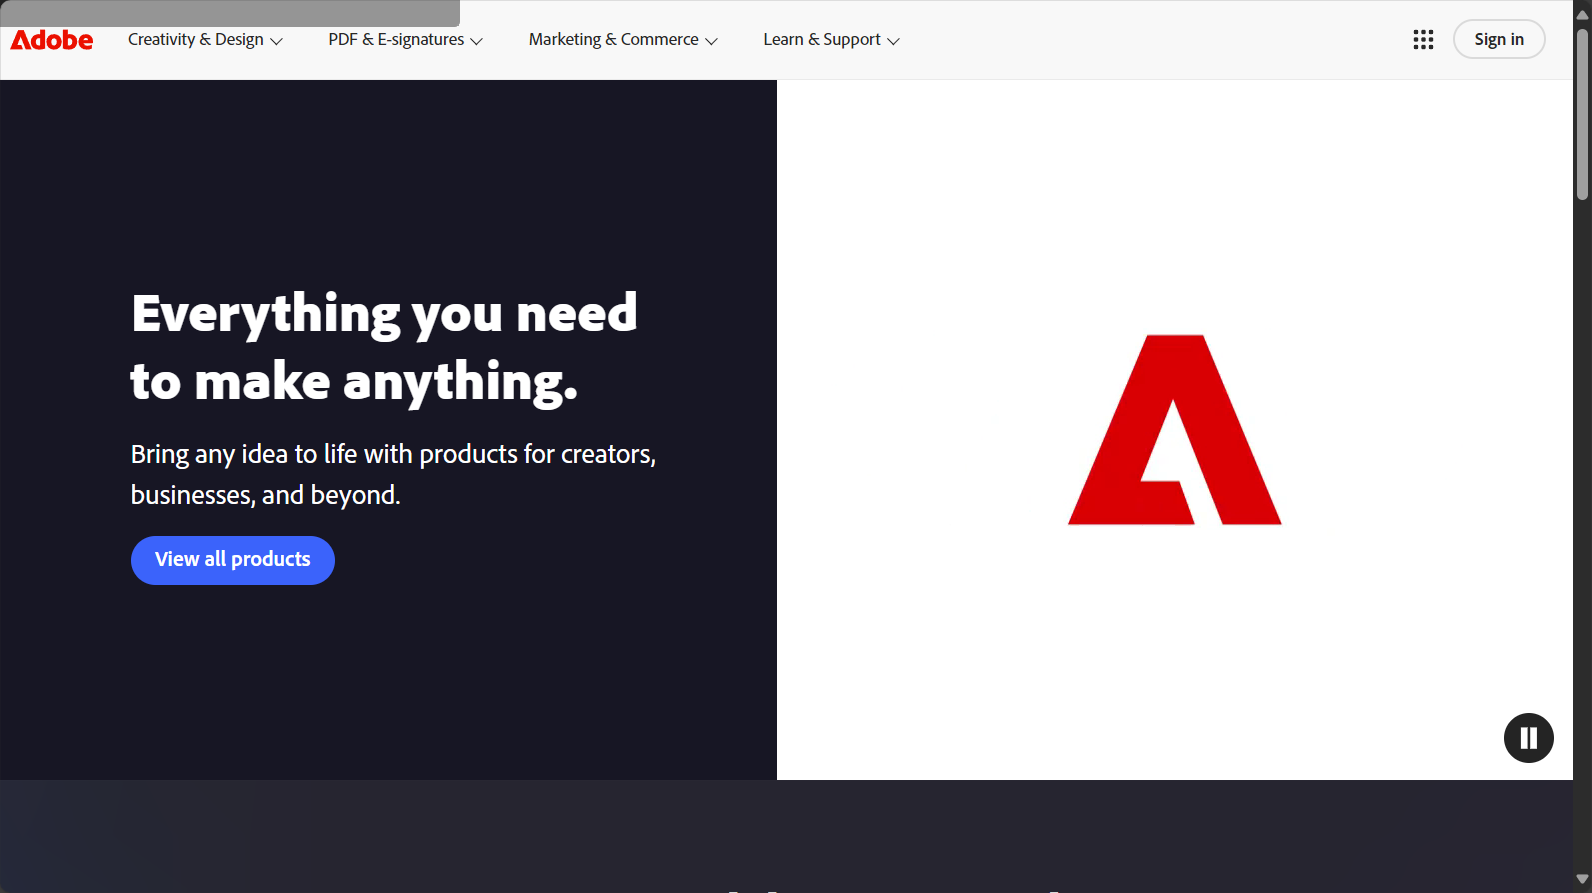This screenshot has height=893, width=1592.
Task: Click the Sign in button
Action: tap(1499, 40)
